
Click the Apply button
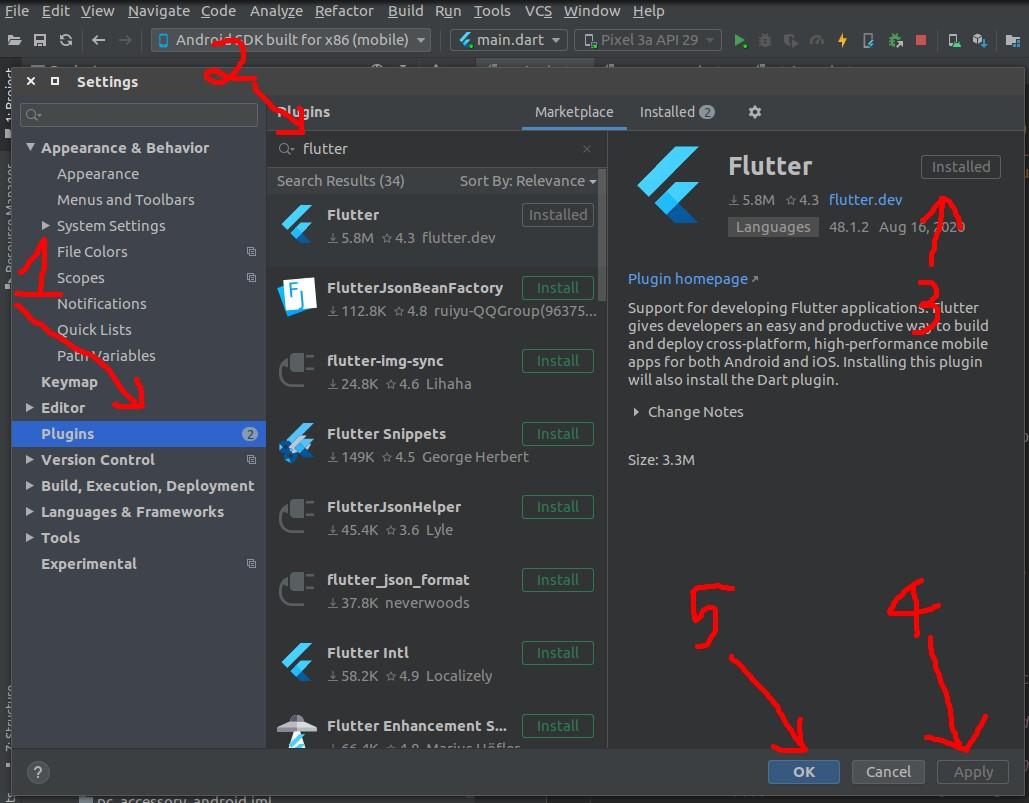pos(973,772)
